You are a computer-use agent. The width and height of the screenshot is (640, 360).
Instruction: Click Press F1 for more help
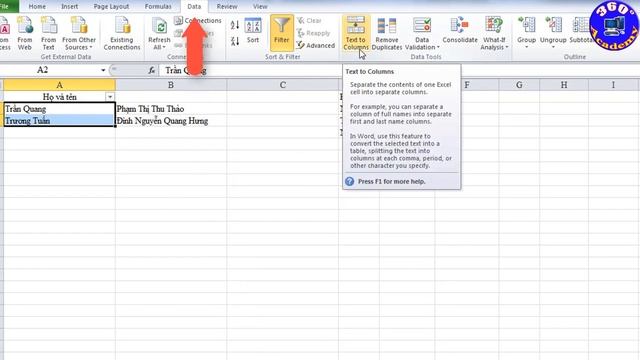pos(391,181)
